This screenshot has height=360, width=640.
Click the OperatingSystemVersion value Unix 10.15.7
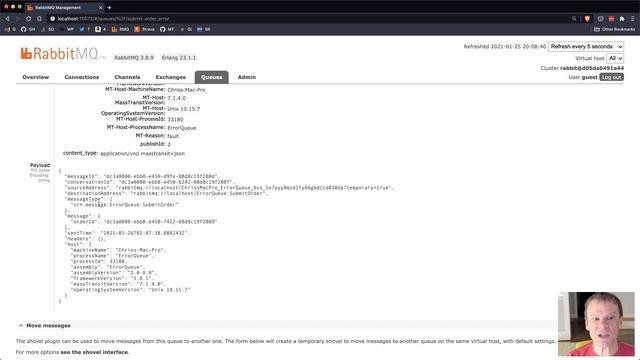(183, 109)
